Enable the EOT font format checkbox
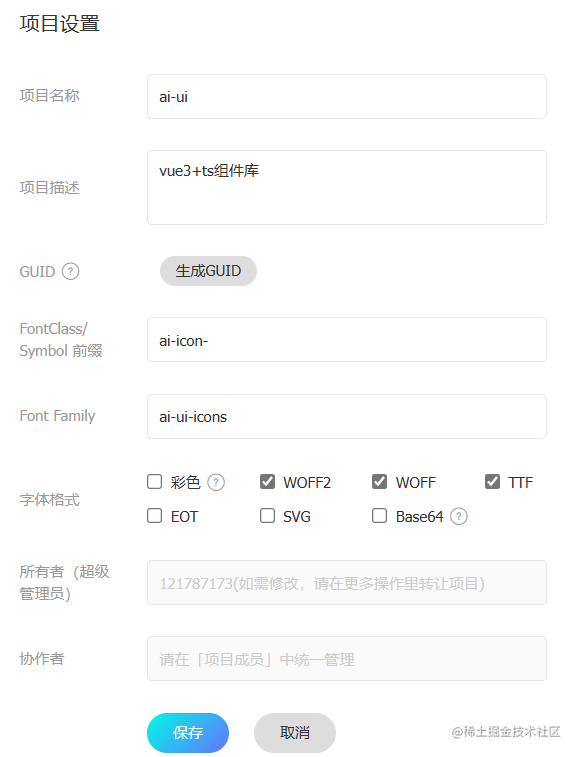 155,516
